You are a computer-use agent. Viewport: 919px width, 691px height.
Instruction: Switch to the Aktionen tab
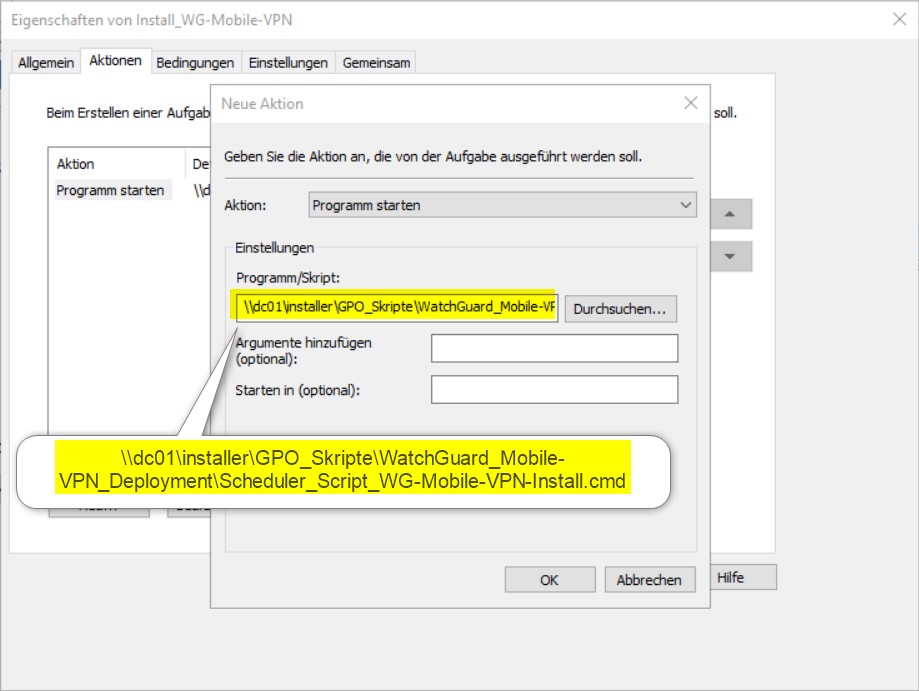click(115, 60)
